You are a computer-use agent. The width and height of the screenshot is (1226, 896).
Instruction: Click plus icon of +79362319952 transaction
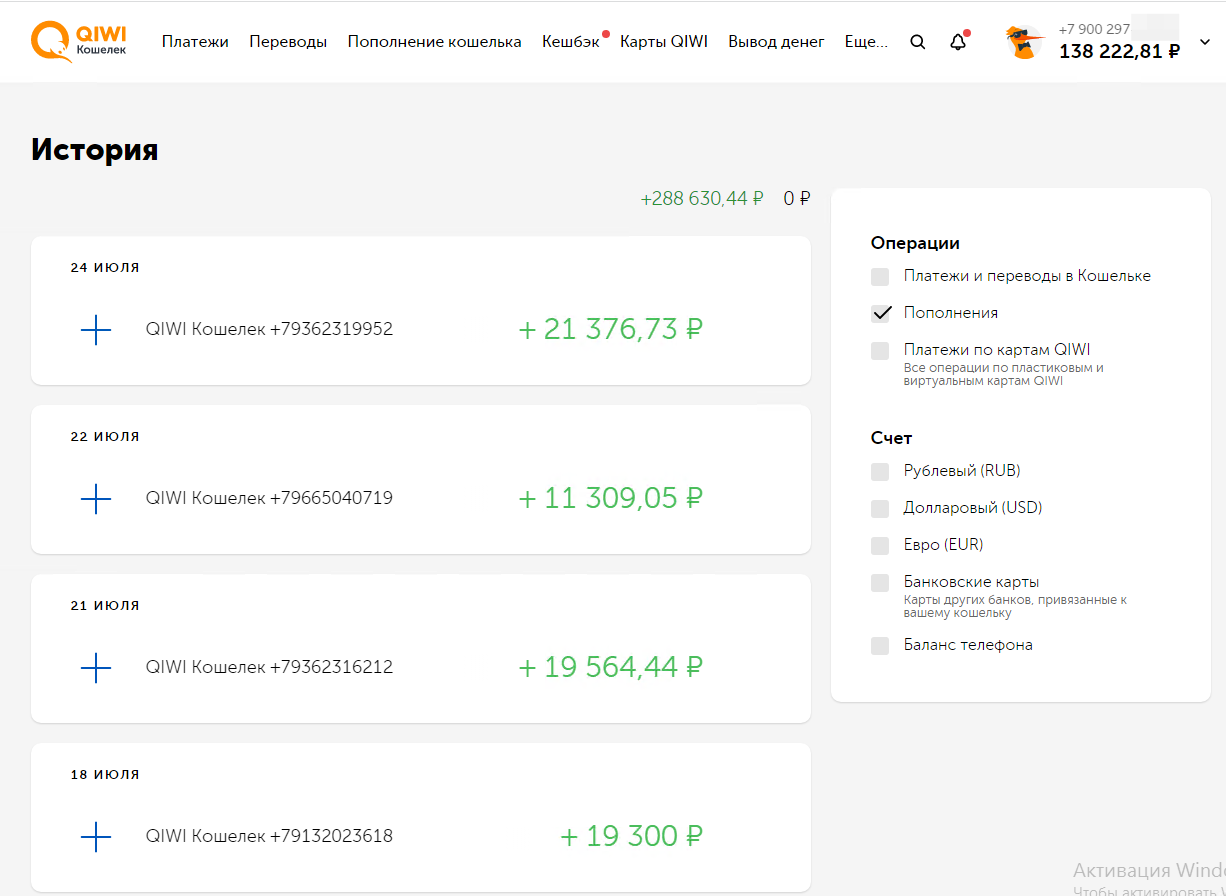(x=96, y=329)
